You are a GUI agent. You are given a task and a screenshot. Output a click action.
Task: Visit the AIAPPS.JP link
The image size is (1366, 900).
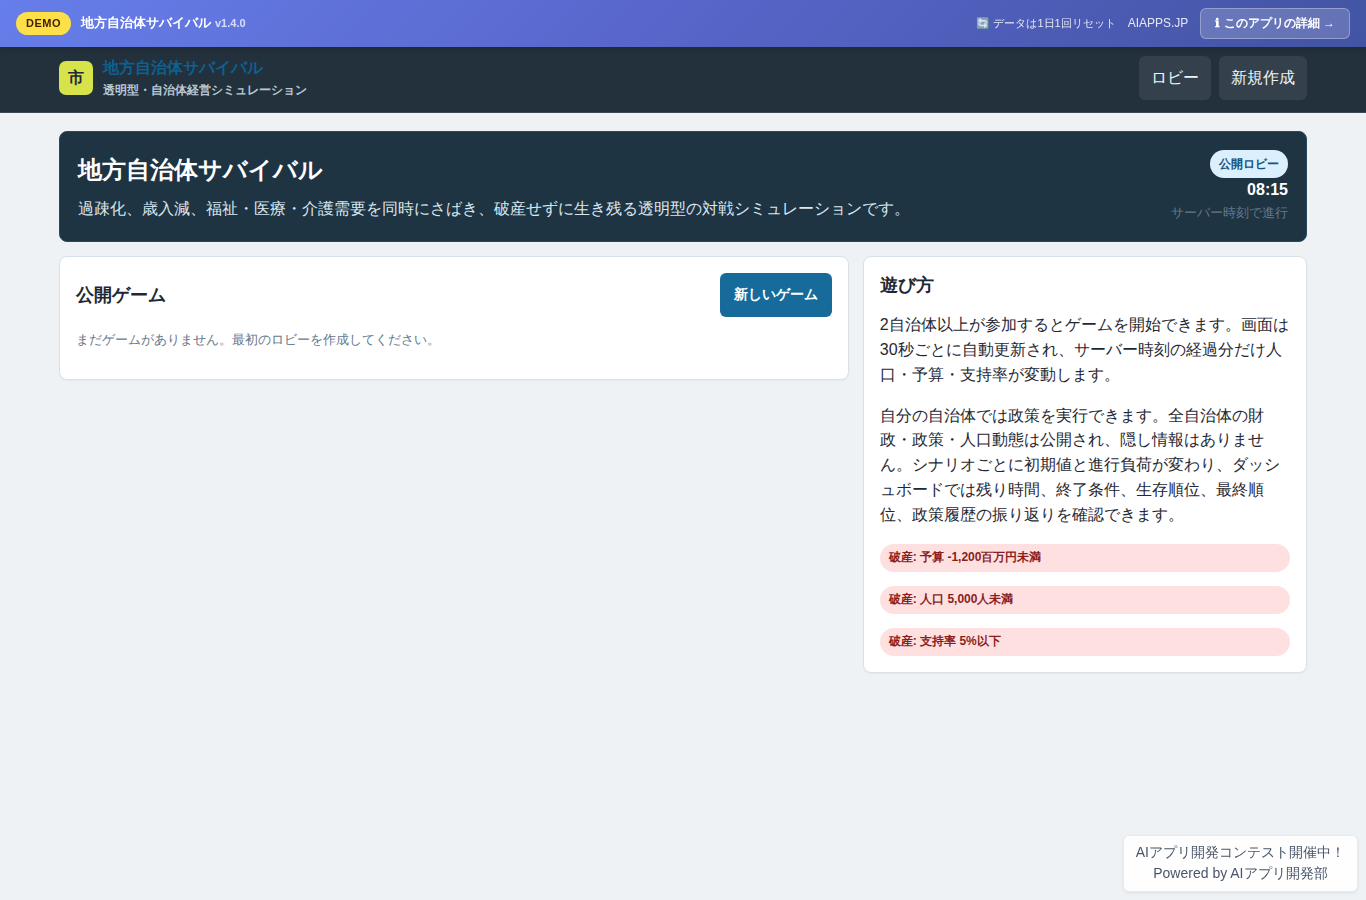click(x=1158, y=23)
